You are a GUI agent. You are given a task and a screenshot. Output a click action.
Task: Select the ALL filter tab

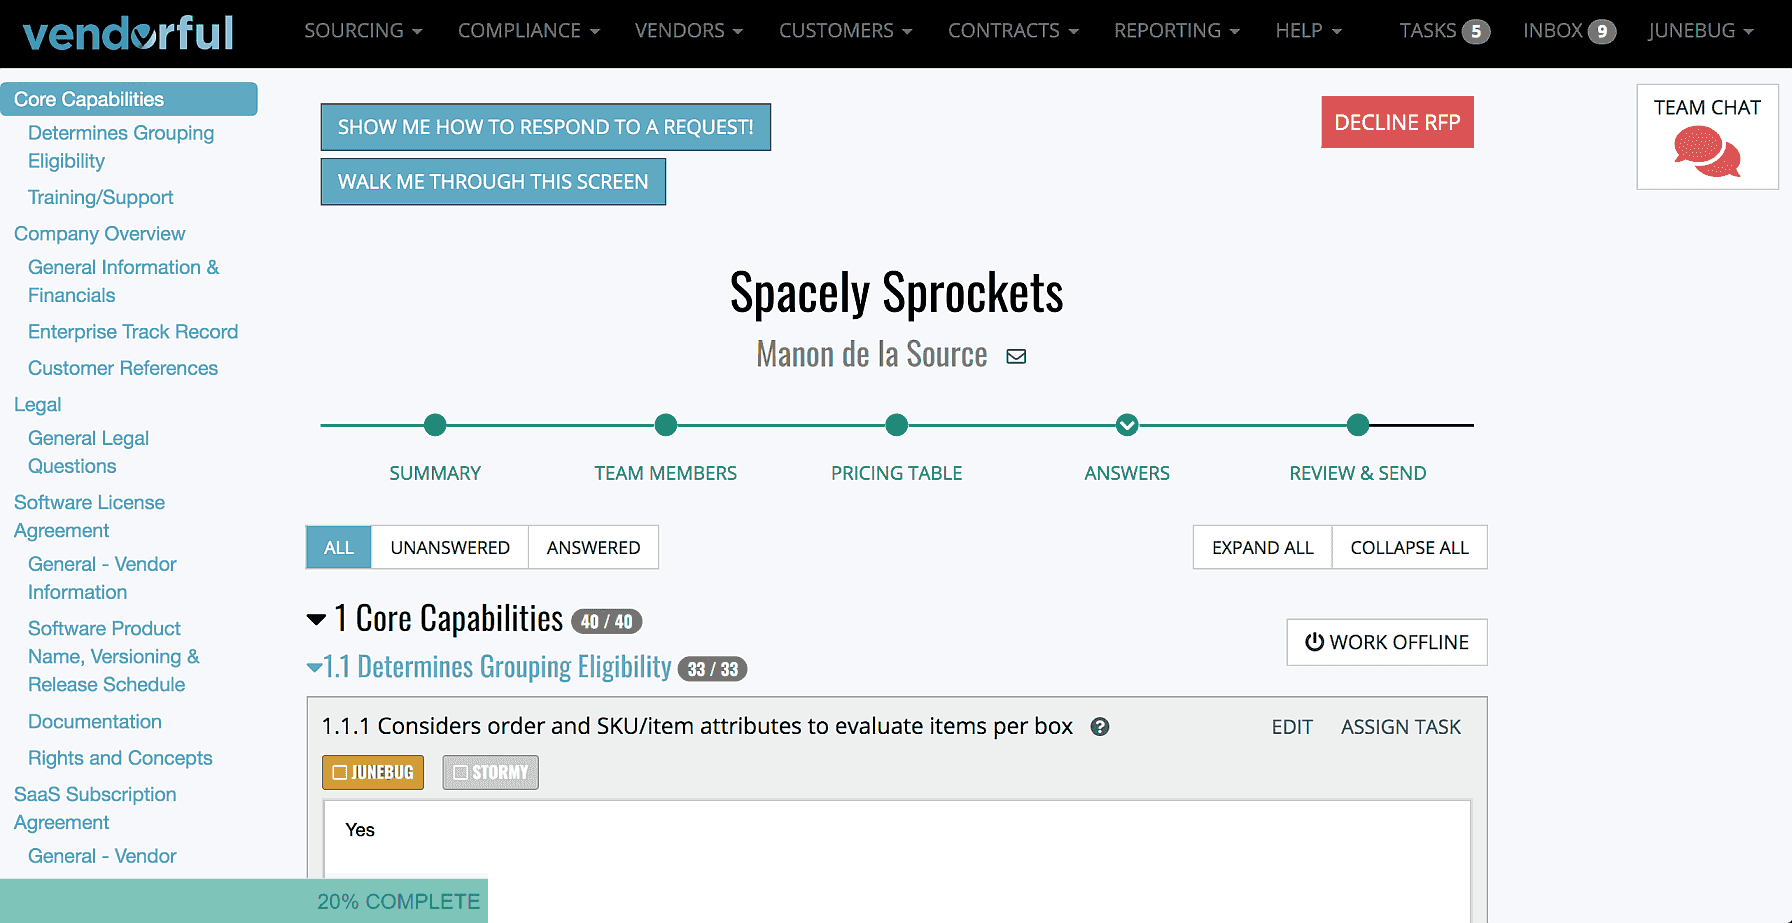[x=339, y=547]
